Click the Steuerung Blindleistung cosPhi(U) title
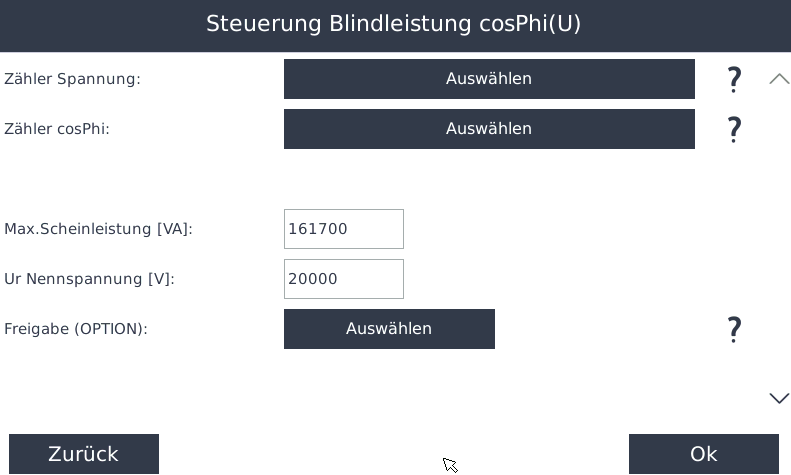Image resolution: width=791 pixels, height=475 pixels. (393, 24)
